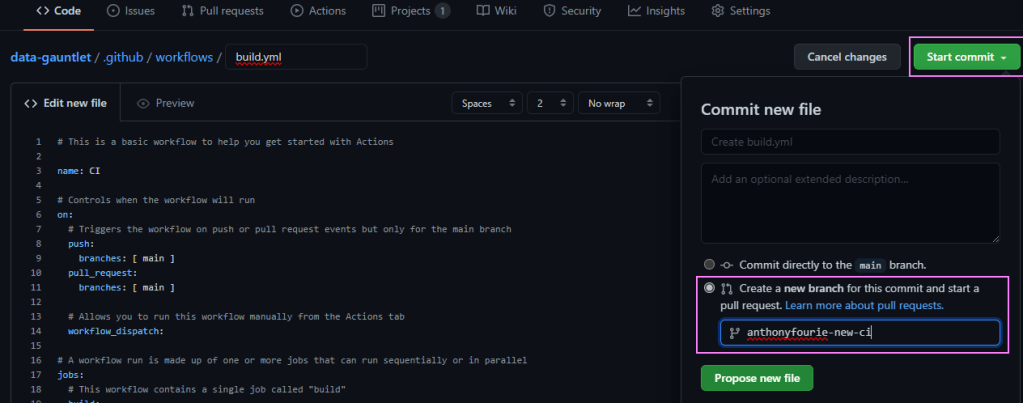The height and width of the screenshot is (403, 1023).
Task: Click Propose new file button
Action: click(x=756, y=378)
